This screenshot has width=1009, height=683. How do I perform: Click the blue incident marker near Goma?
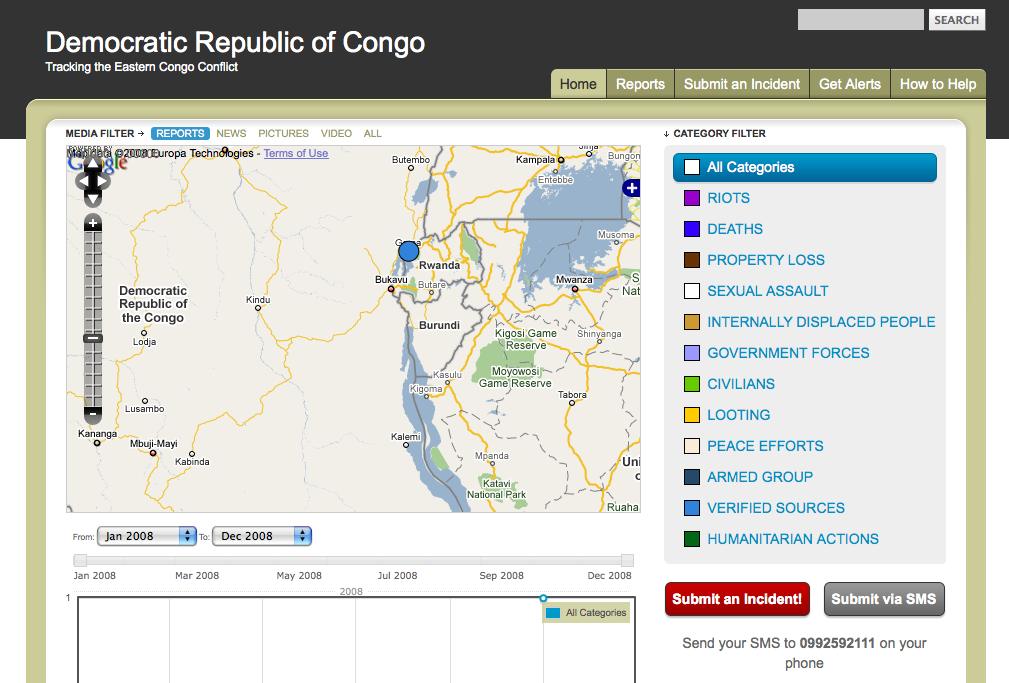pyautogui.click(x=408, y=251)
